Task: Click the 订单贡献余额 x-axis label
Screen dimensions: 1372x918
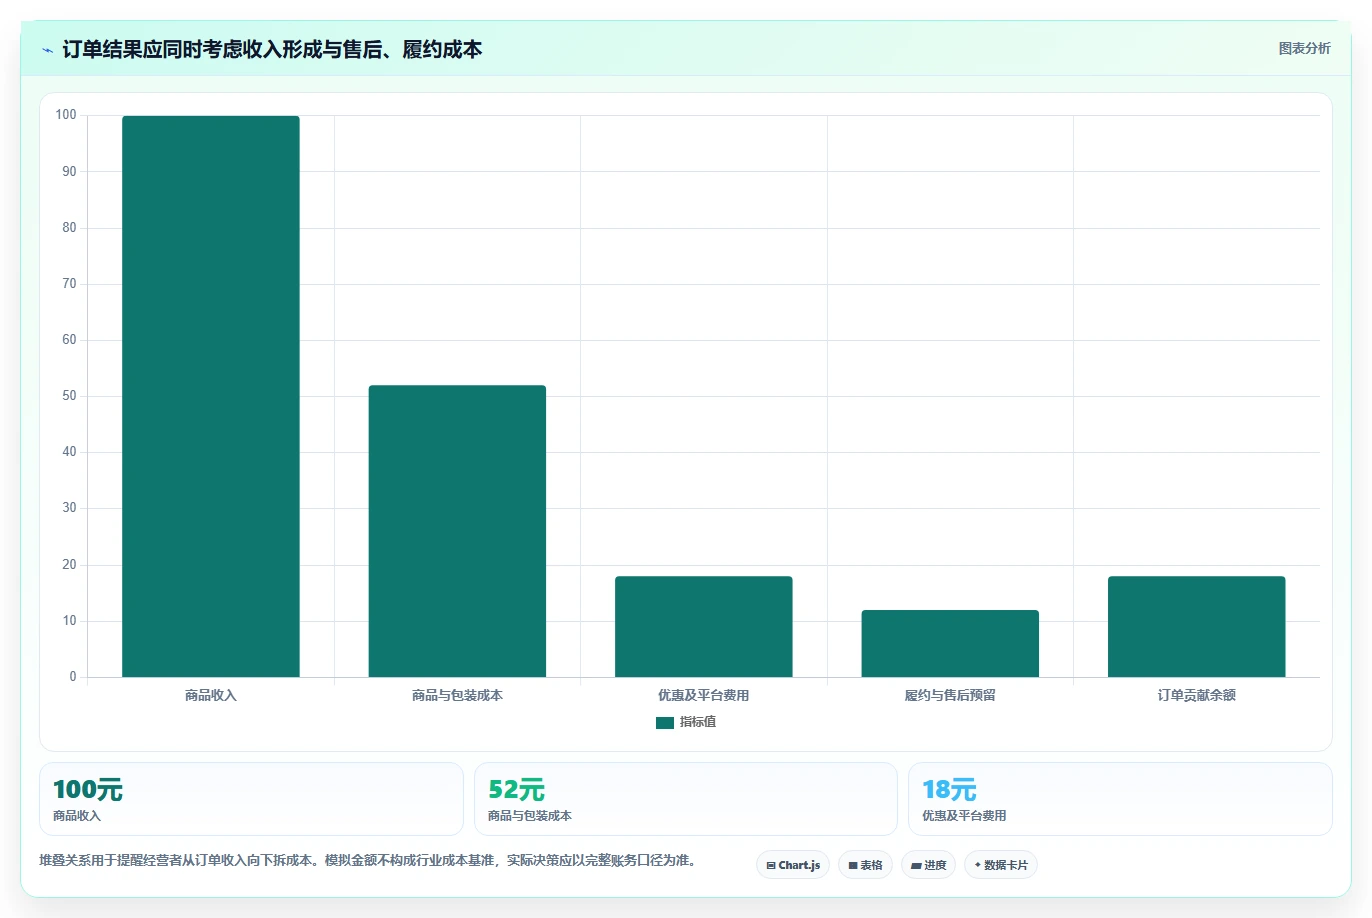Action: click(1197, 695)
